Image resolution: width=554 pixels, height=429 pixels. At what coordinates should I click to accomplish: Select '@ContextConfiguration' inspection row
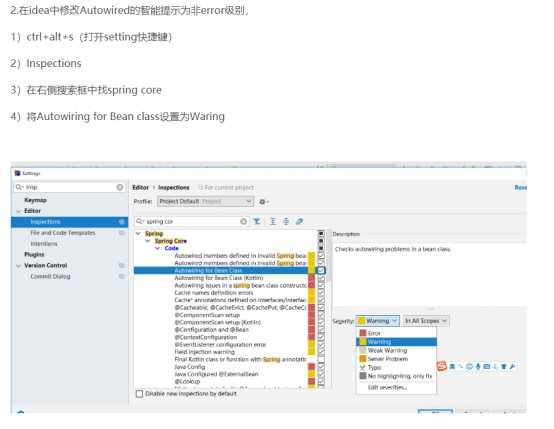click(x=206, y=337)
